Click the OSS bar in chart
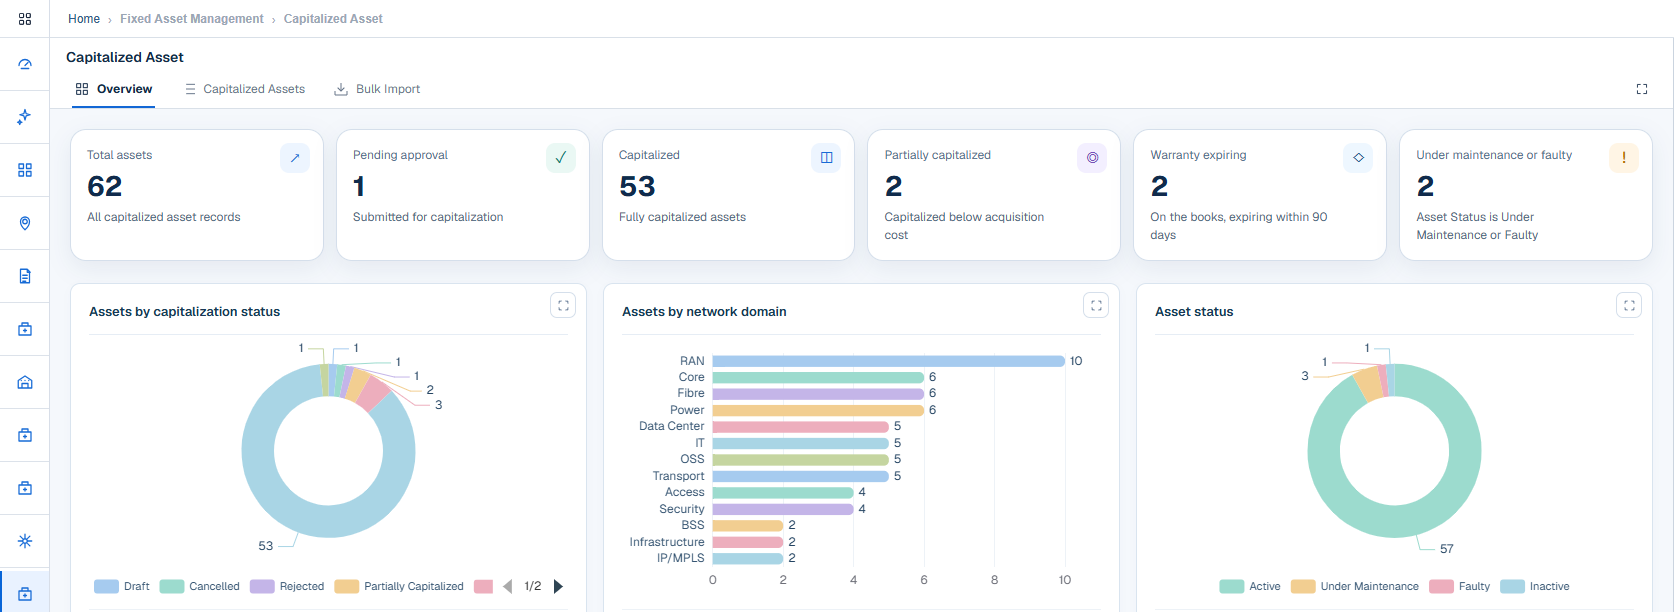 [x=800, y=460]
